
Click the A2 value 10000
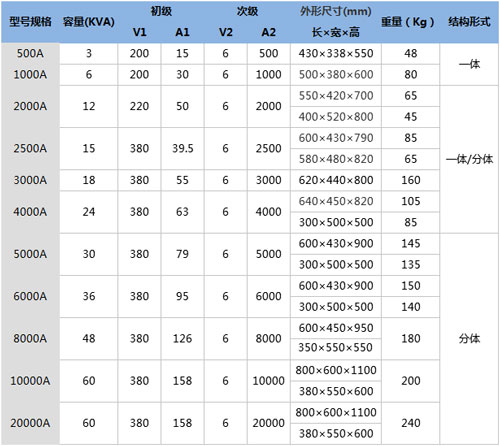pyautogui.click(x=268, y=381)
